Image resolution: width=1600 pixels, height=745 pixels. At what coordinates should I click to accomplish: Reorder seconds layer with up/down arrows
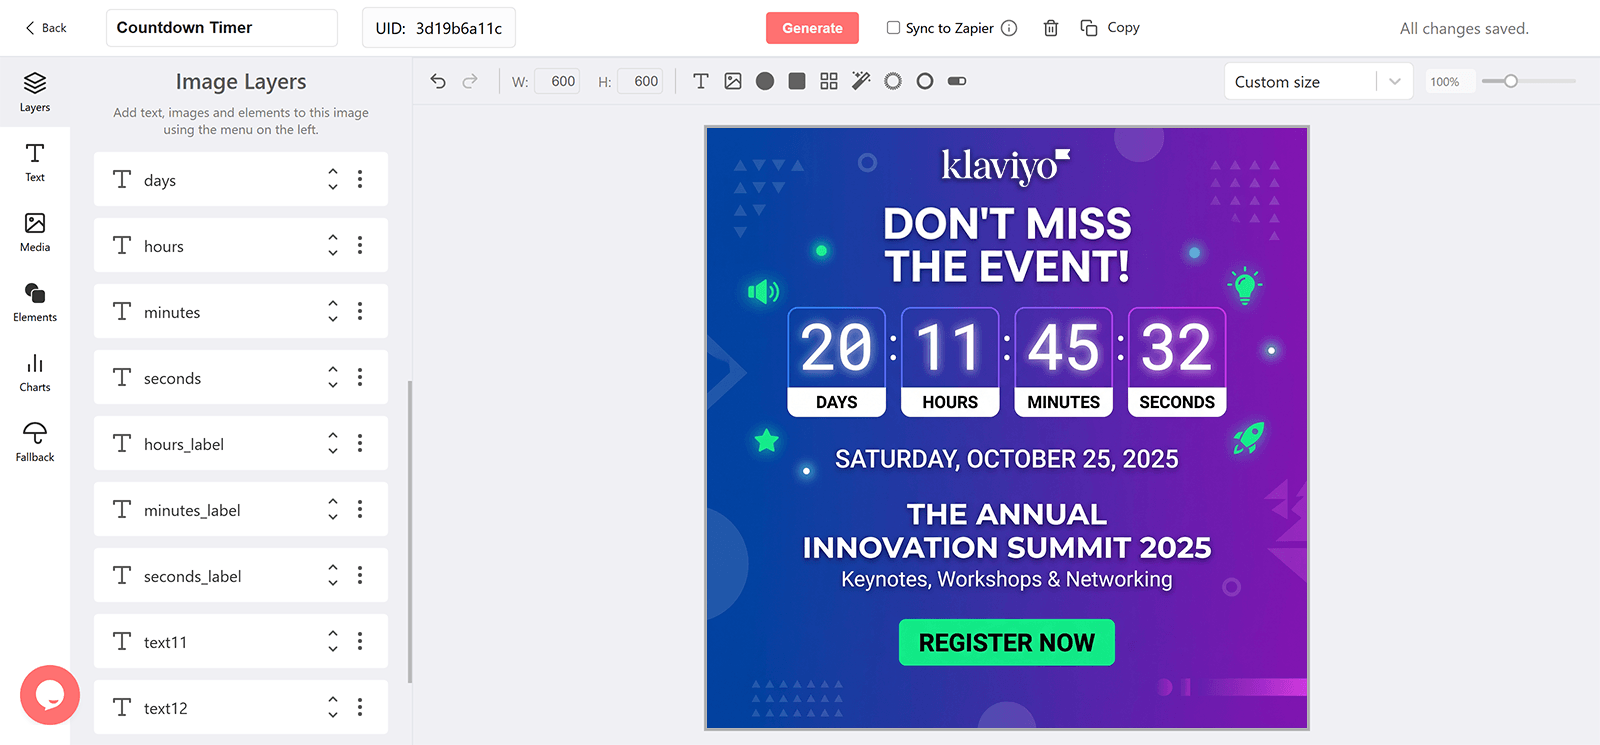[333, 377]
